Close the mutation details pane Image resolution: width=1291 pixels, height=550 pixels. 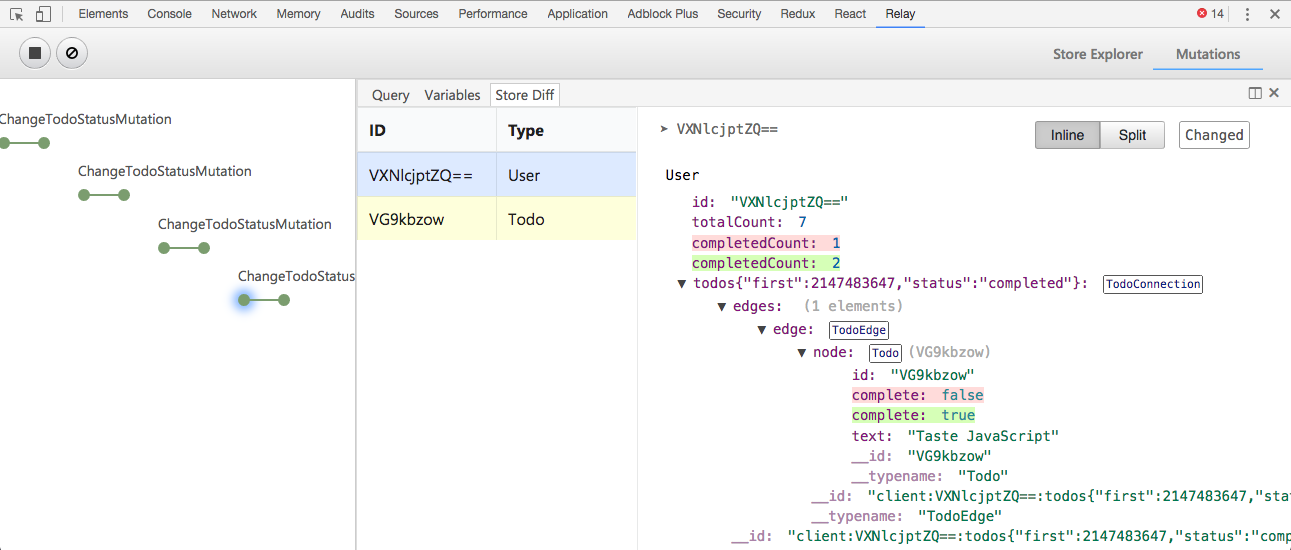[x=1274, y=93]
